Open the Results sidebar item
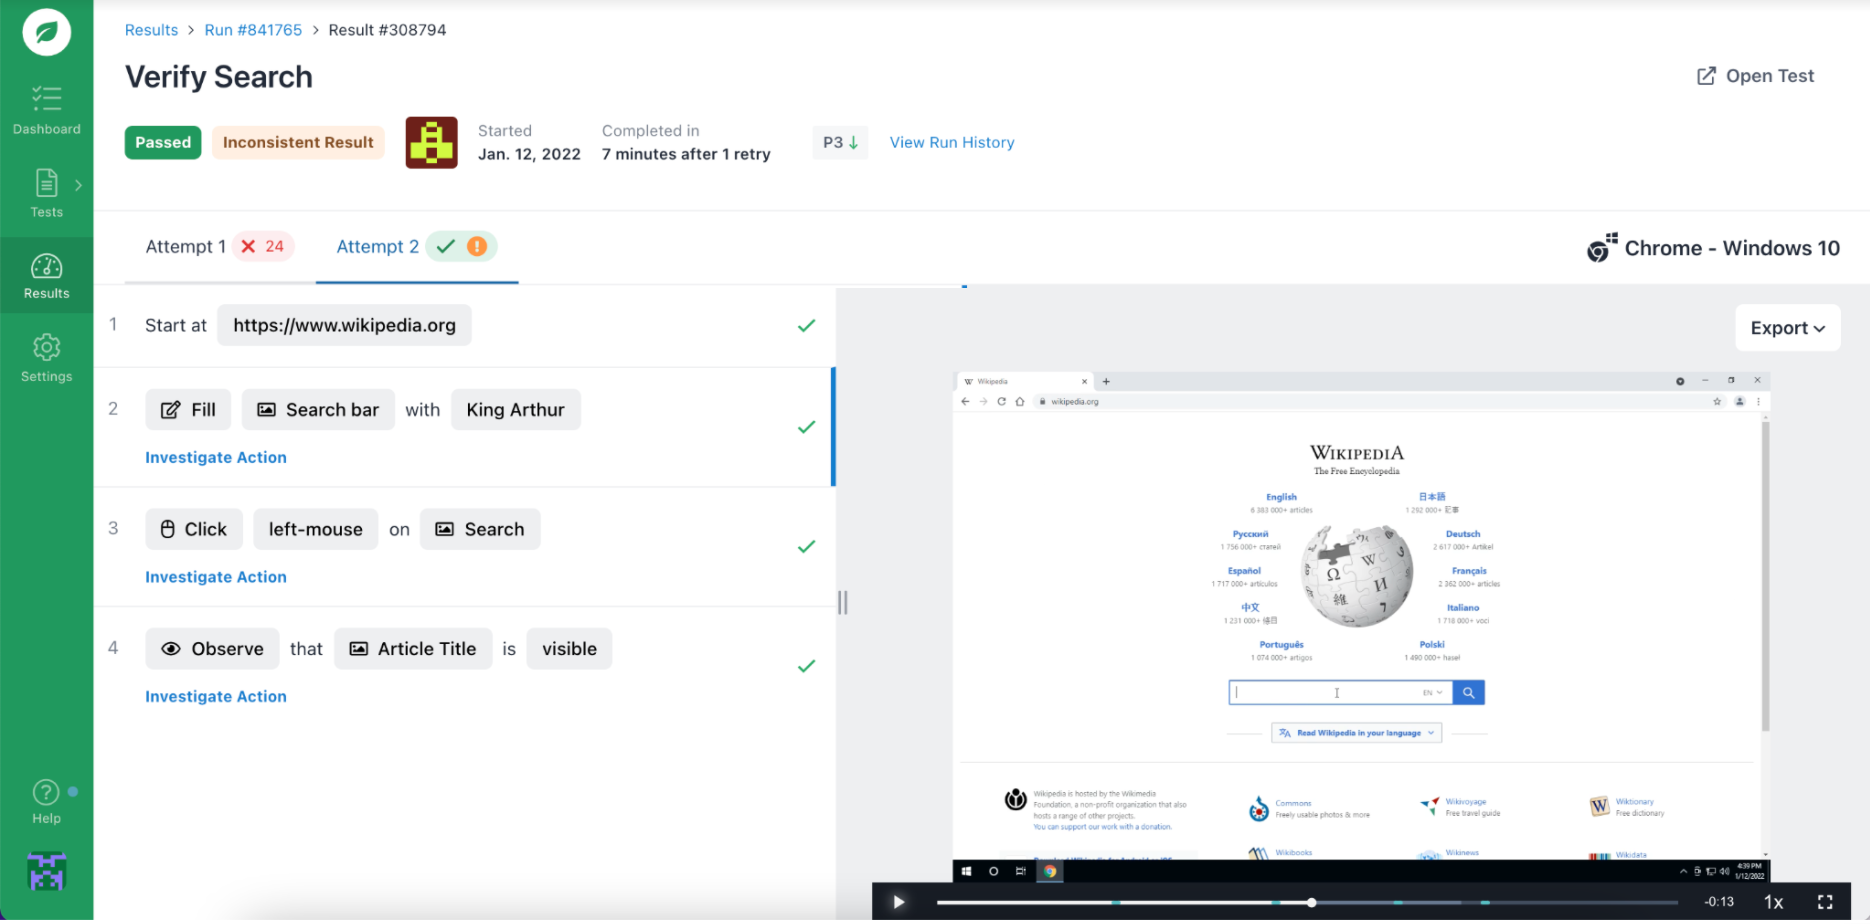Screen dimensions: 1870x924 tap(47, 276)
